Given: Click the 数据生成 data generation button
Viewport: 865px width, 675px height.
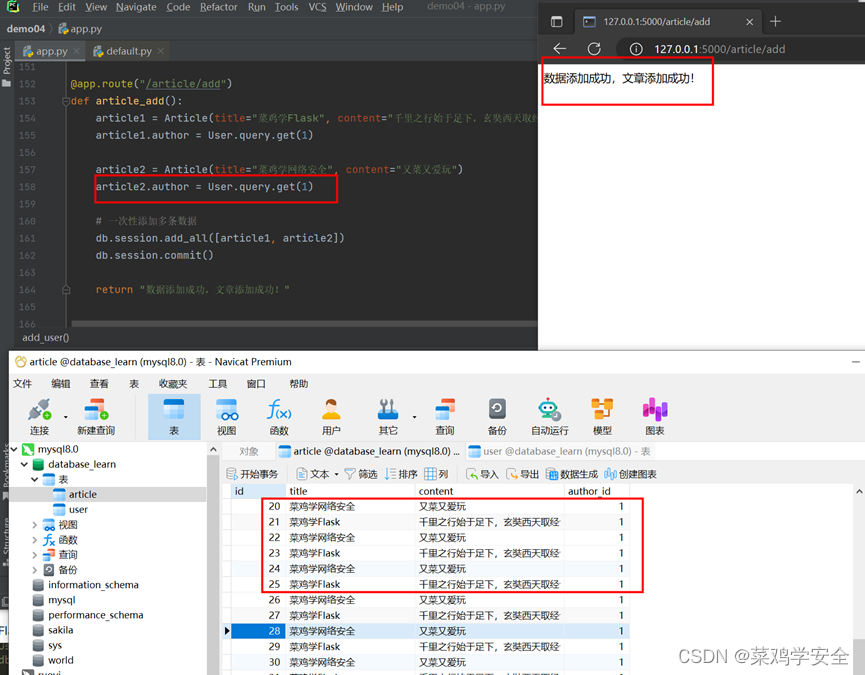Looking at the screenshot, I should point(572,474).
